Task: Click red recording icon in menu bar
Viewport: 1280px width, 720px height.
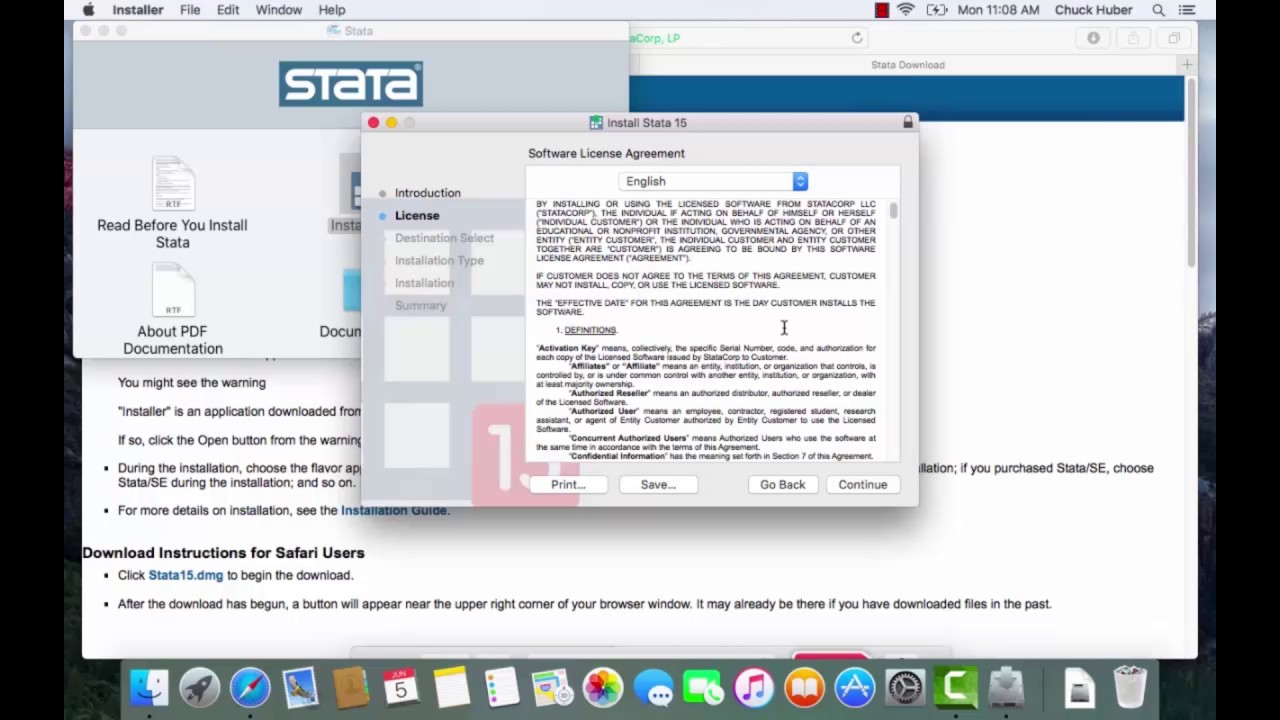Action: pyautogui.click(x=881, y=10)
